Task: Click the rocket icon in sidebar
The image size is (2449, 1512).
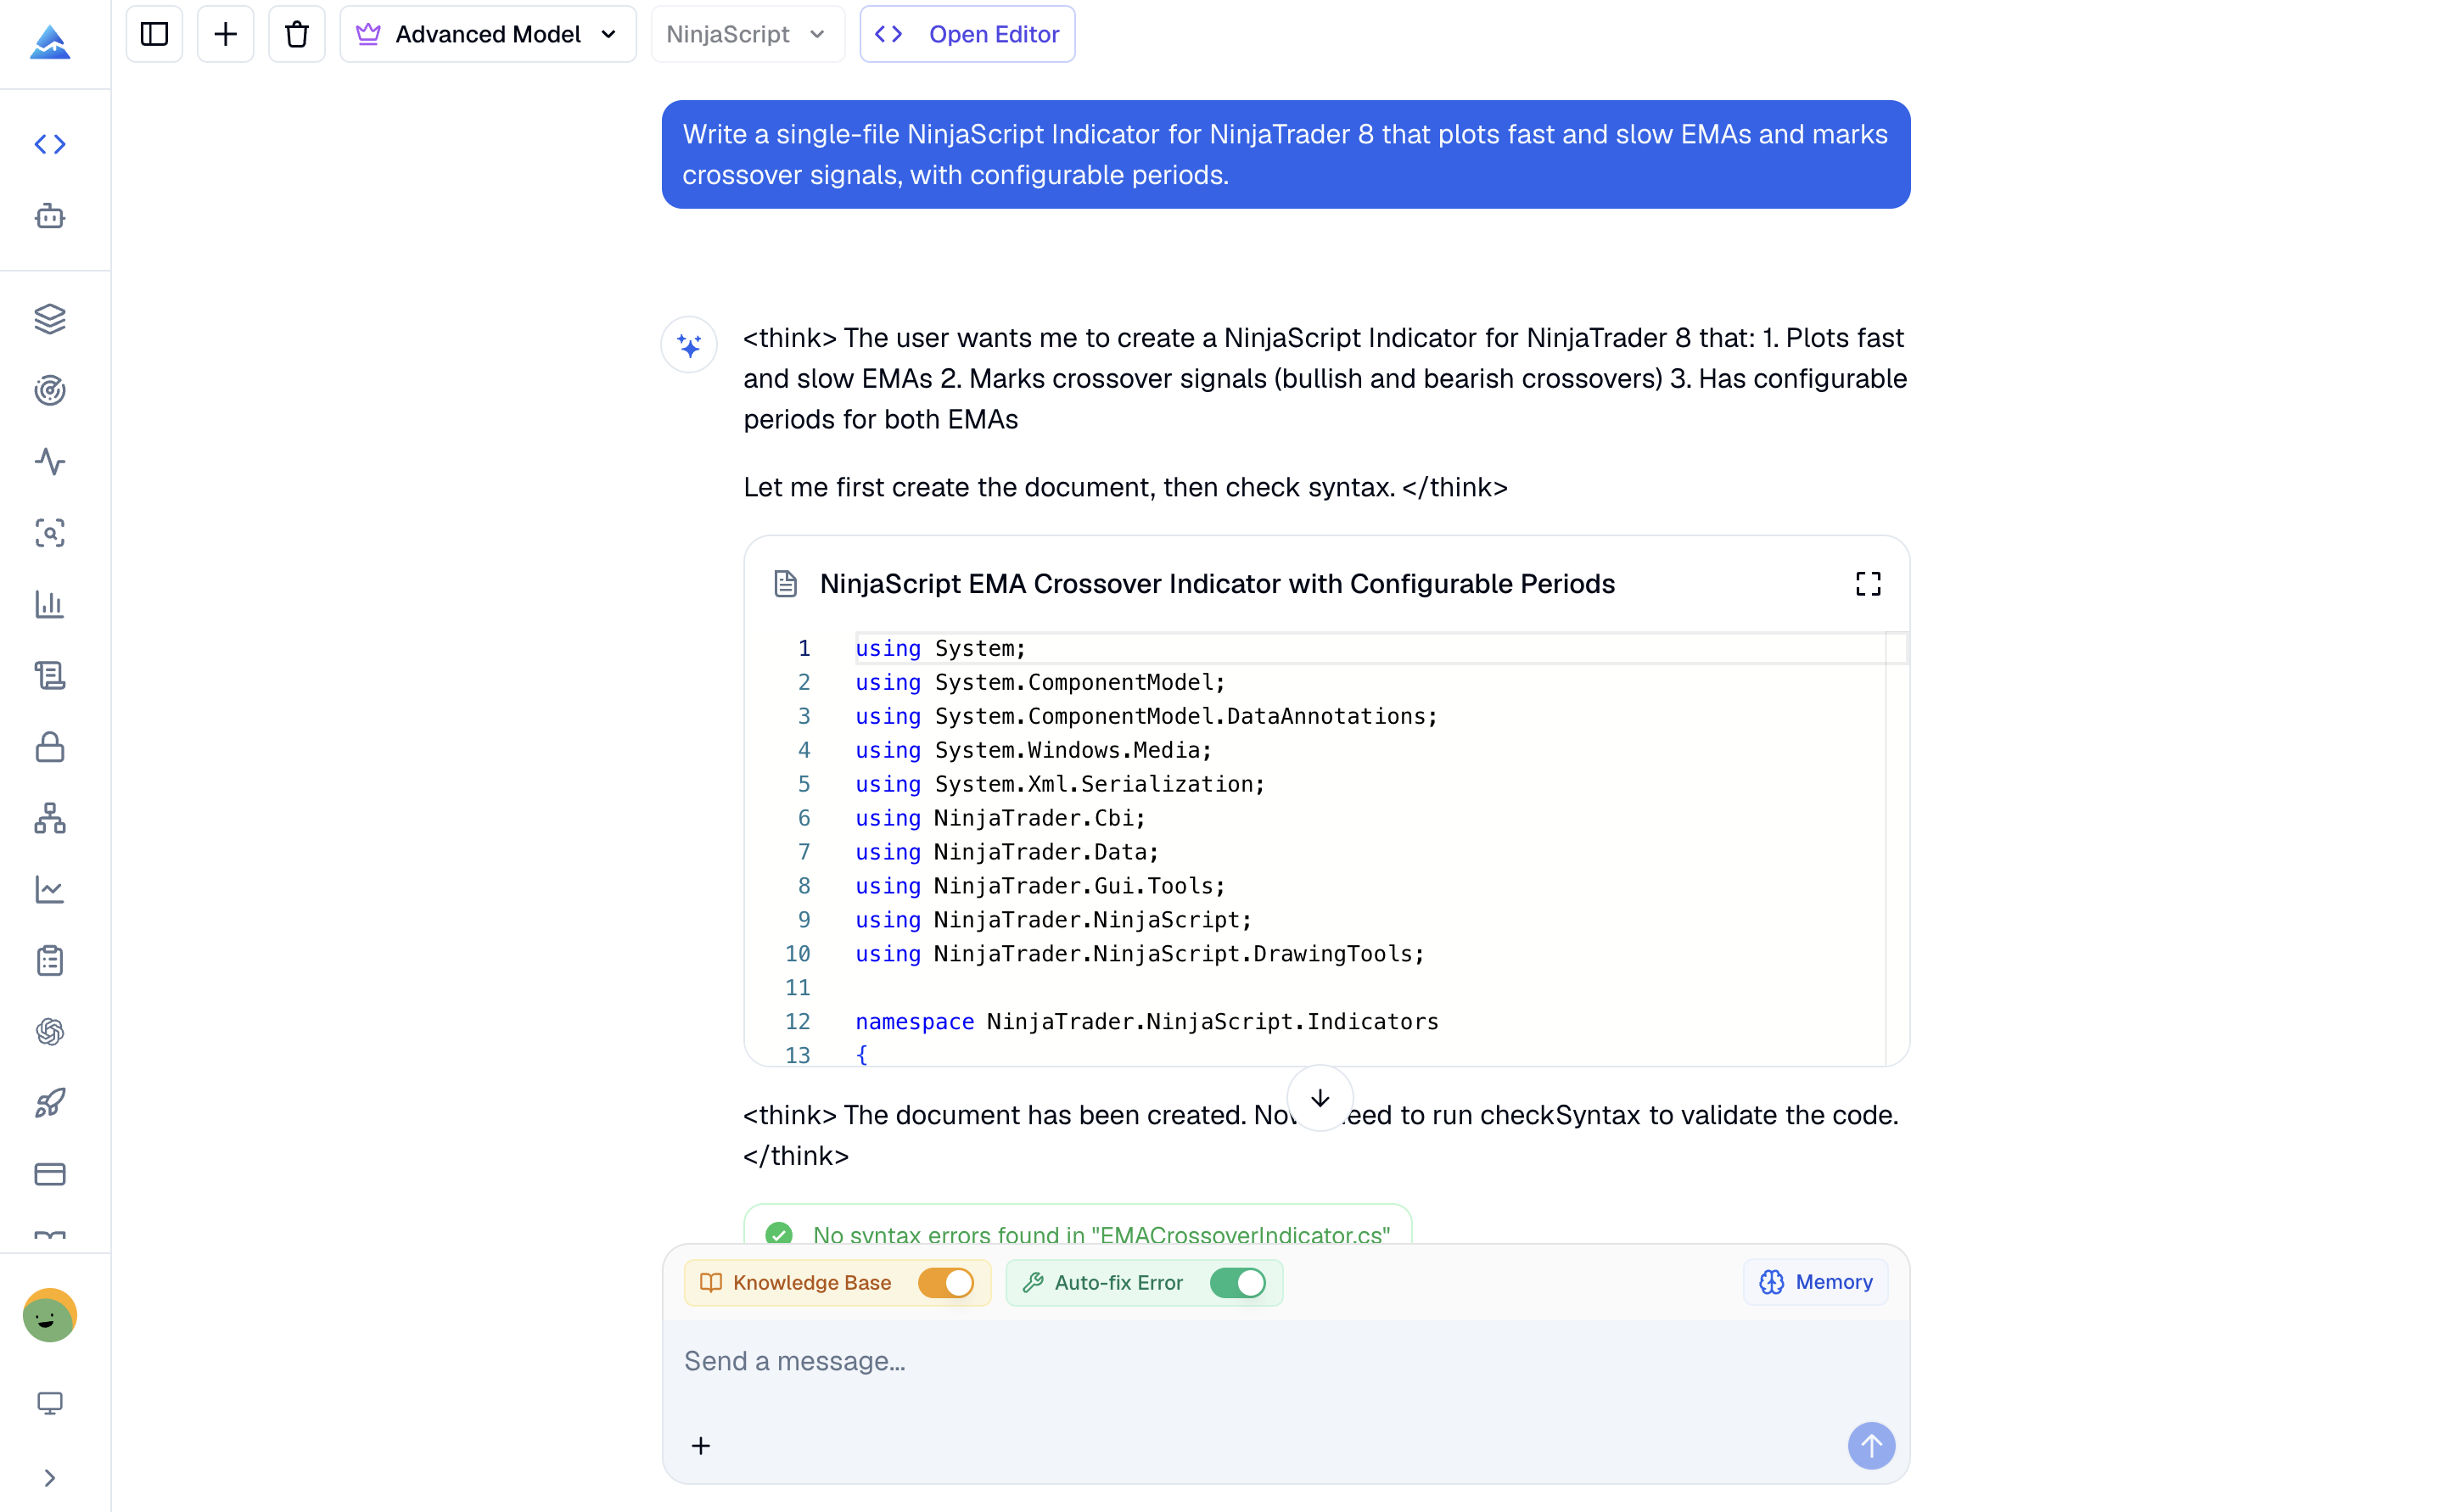Action: tap(50, 1103)
